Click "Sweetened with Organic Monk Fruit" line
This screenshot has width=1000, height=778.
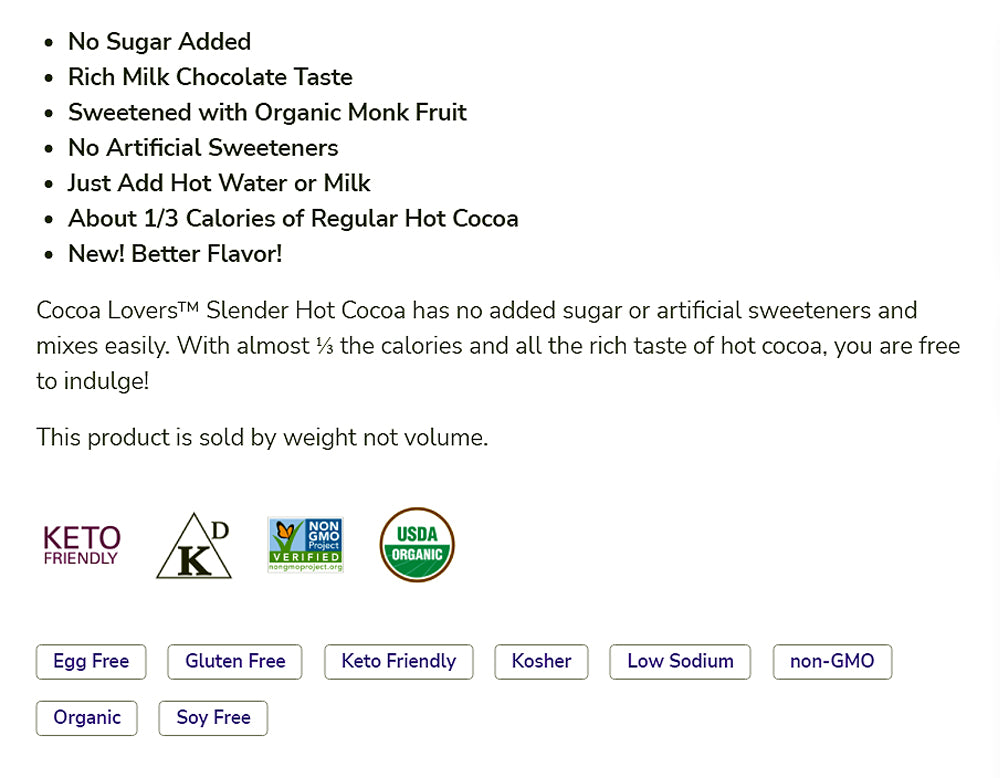pyautogui.click(x=267, y=112)
